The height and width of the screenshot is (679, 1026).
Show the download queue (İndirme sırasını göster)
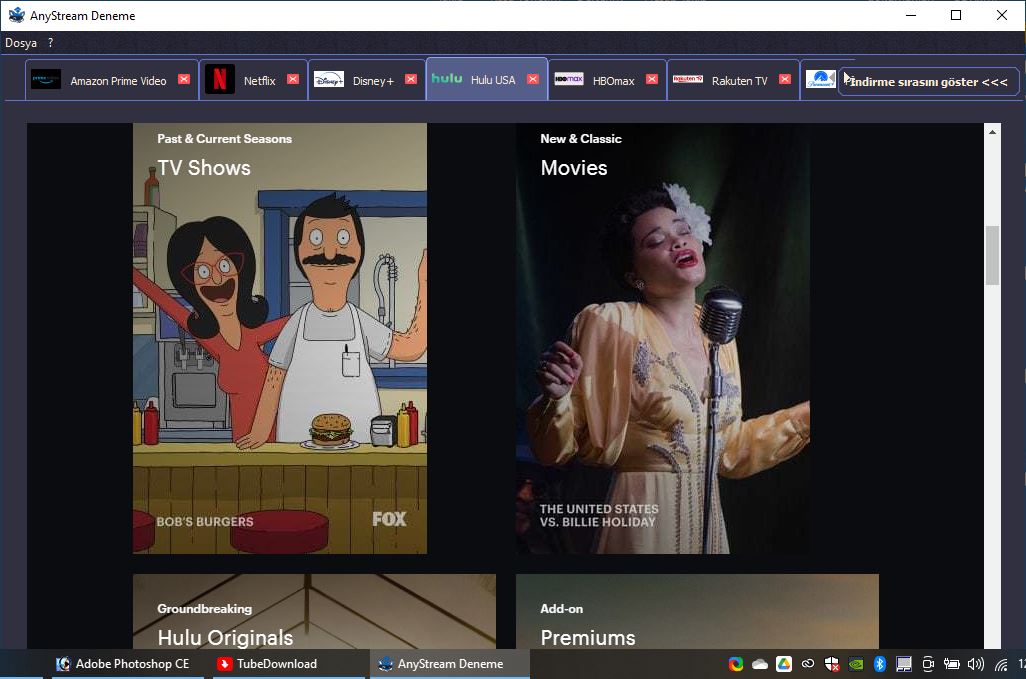coord(929,82)
